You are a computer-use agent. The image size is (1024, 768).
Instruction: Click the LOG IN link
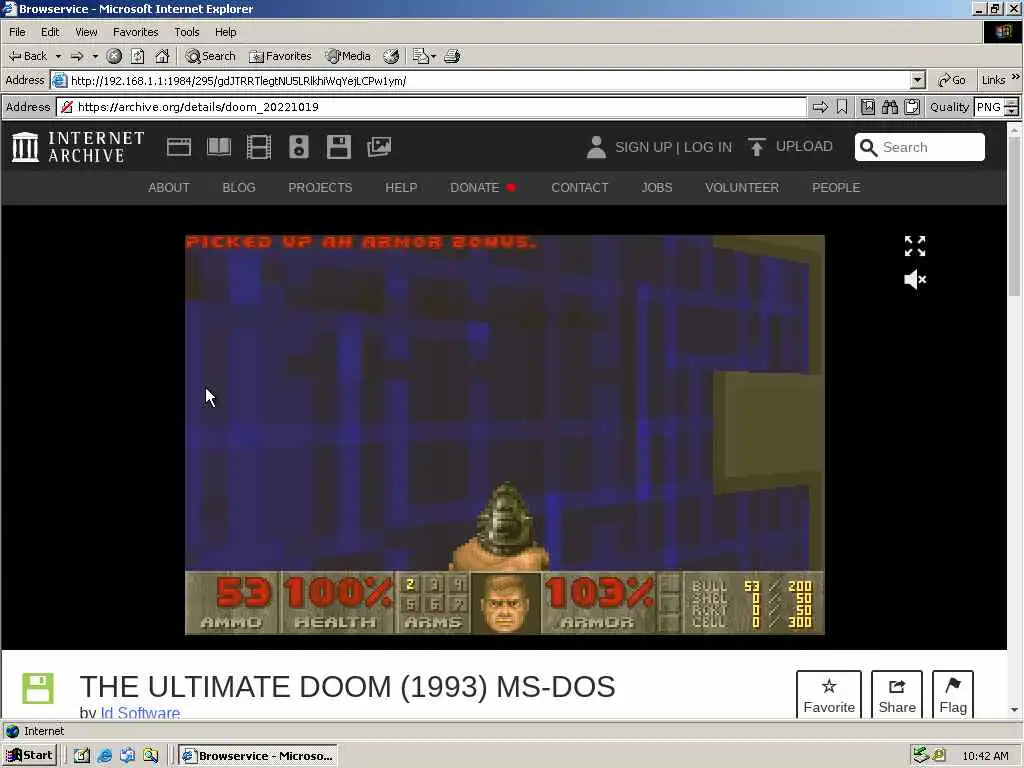coord(708,148)
